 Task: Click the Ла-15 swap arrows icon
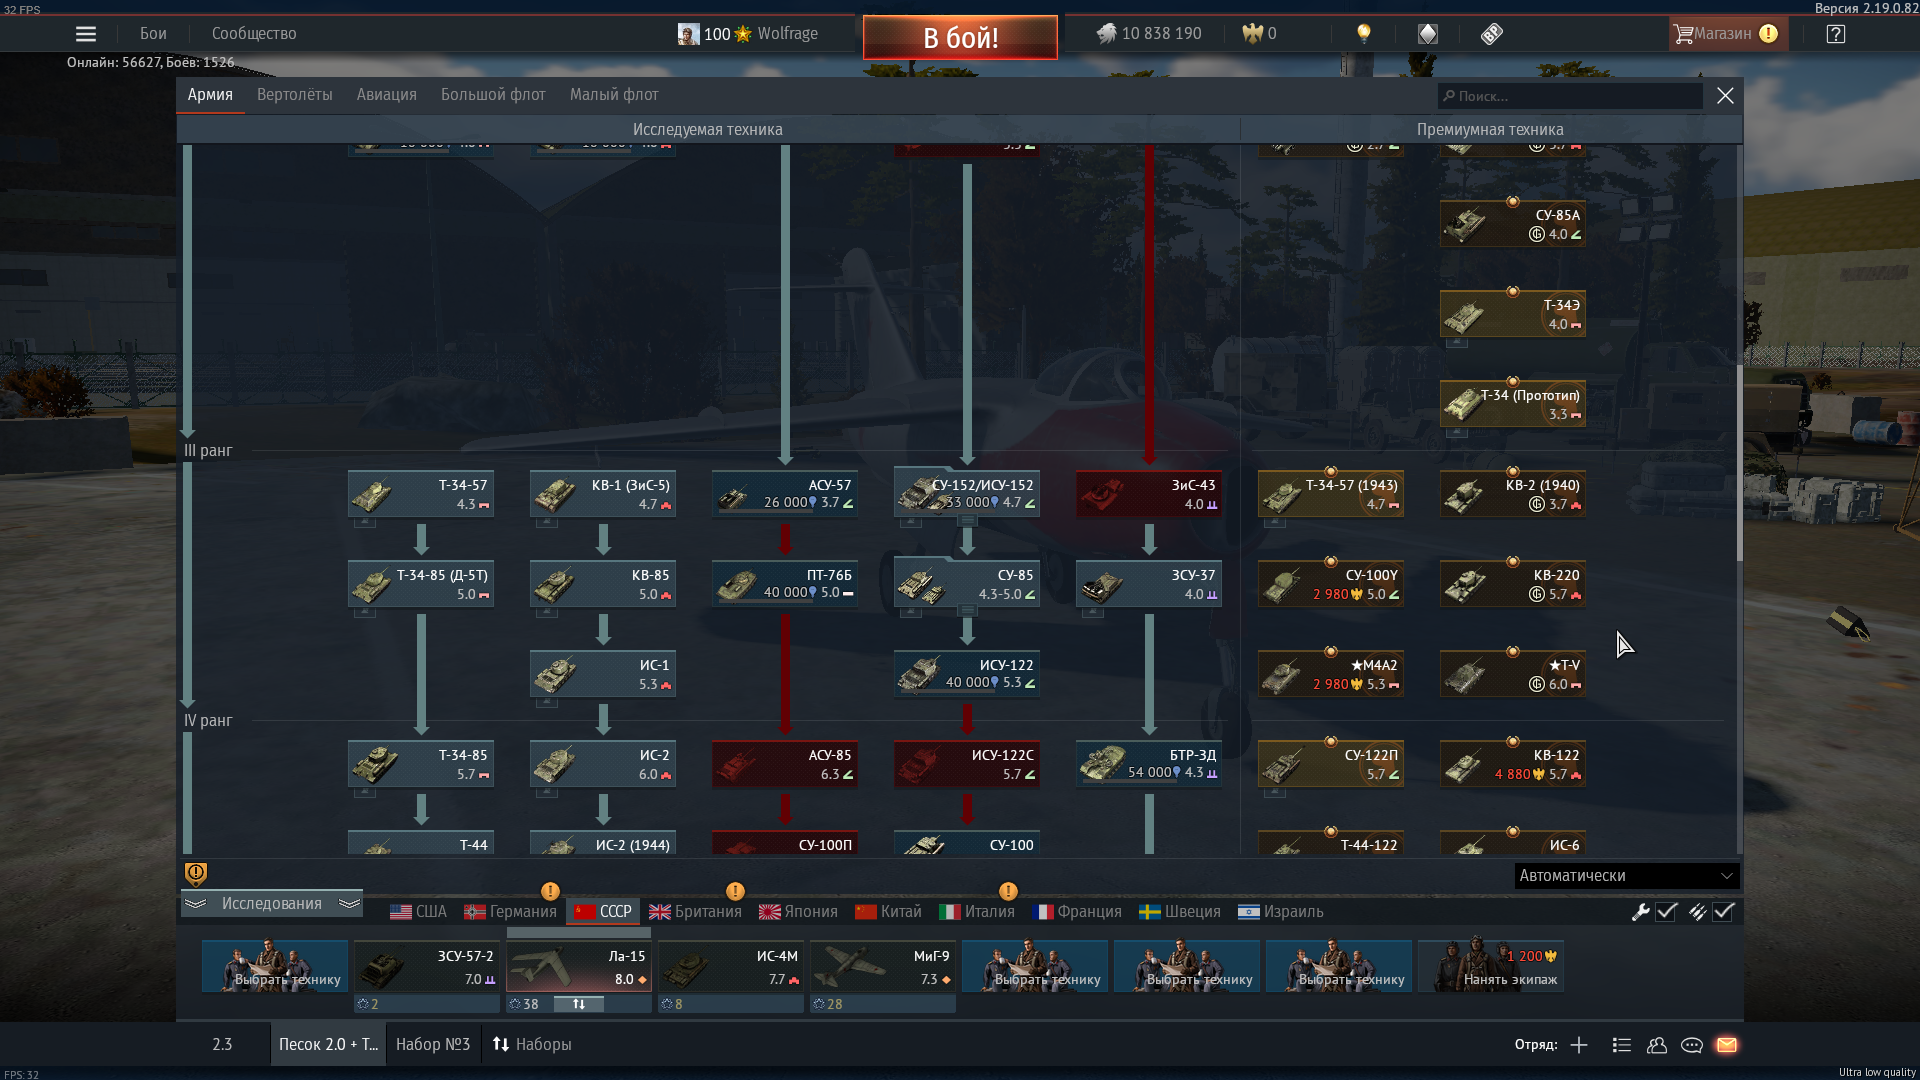pos(579,1004)
